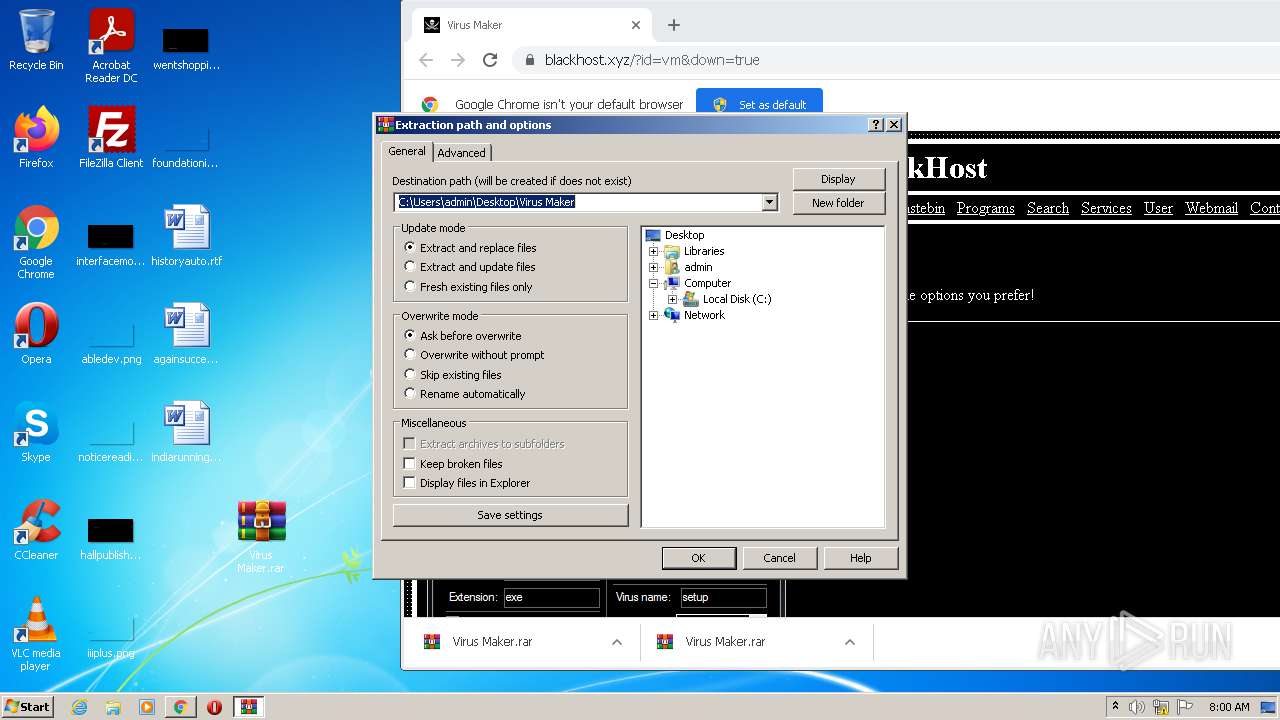Image resolution: width=1280 pixels, height=720 pixels.
Task: Open CCleaner desktop shortcut
Action: tap(36, 530)
